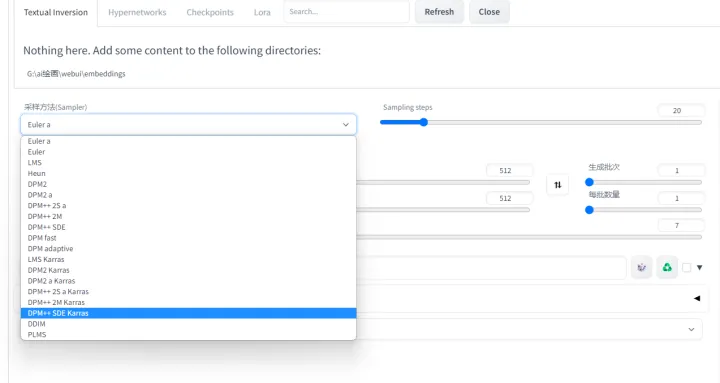The width and height of the screenshot is (720, 383).
Task: Expand the black down triangle beside the checkbox
Action: point(699,267)
